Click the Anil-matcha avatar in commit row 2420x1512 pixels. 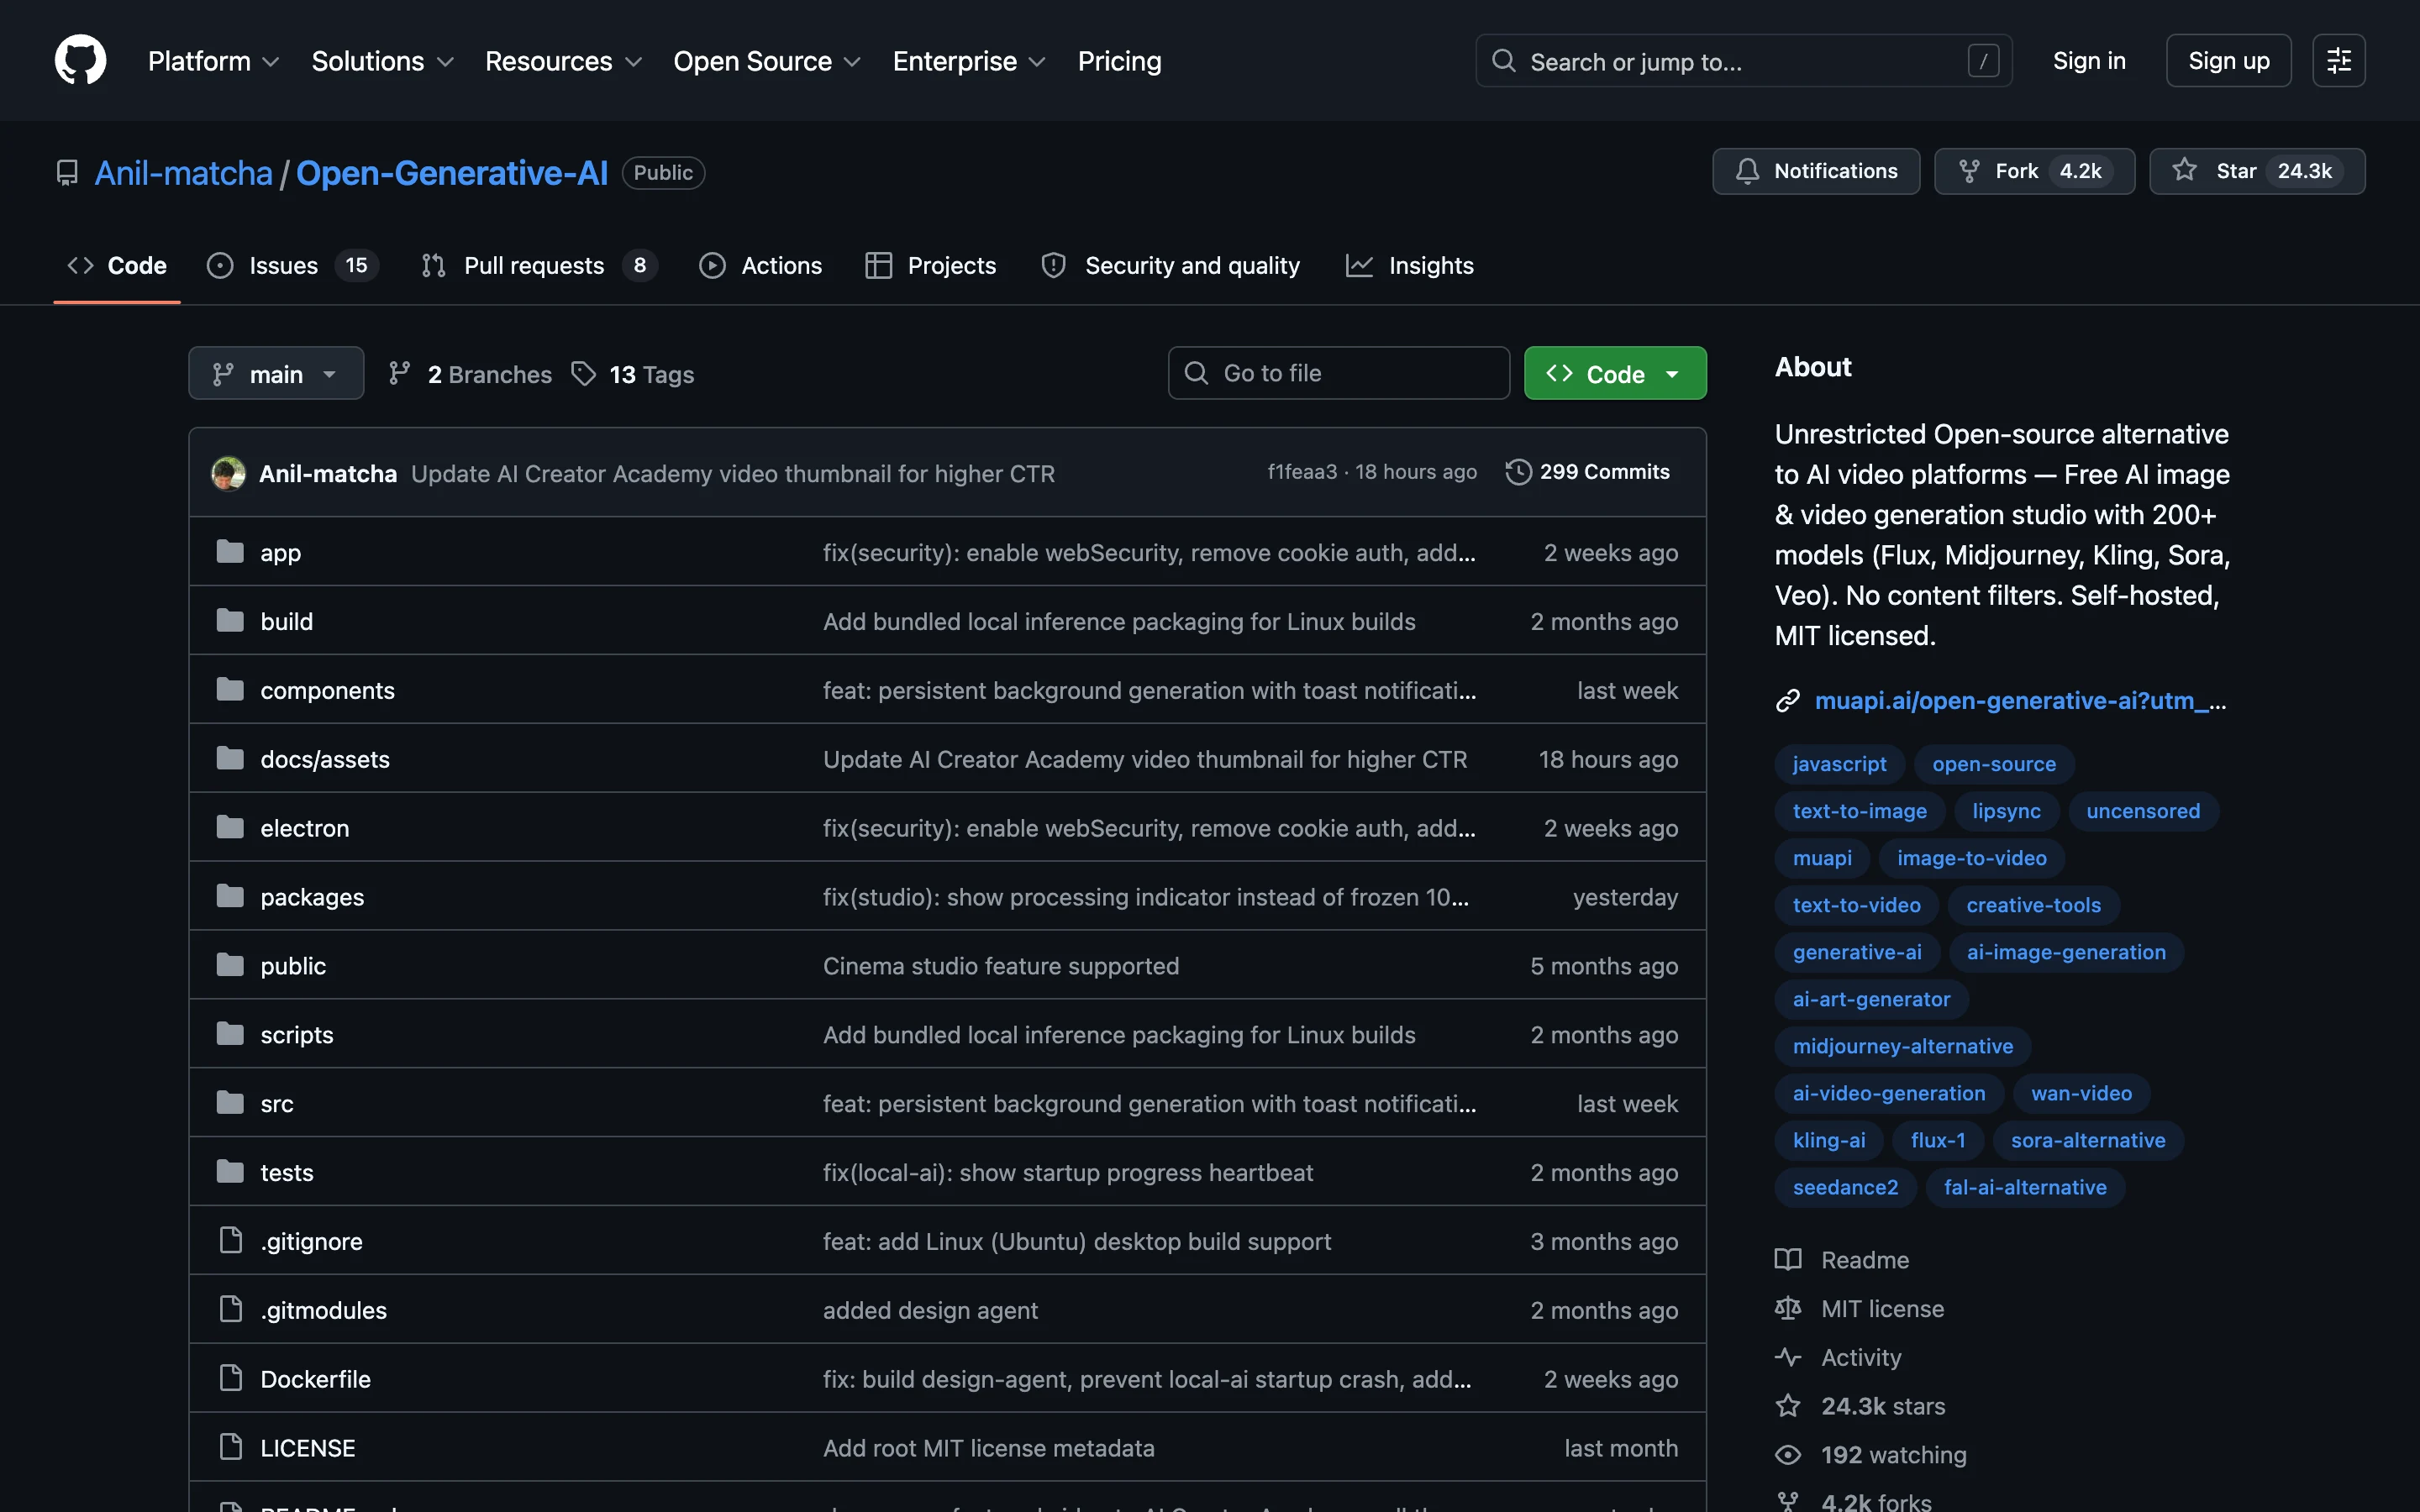tap(228, 473)
